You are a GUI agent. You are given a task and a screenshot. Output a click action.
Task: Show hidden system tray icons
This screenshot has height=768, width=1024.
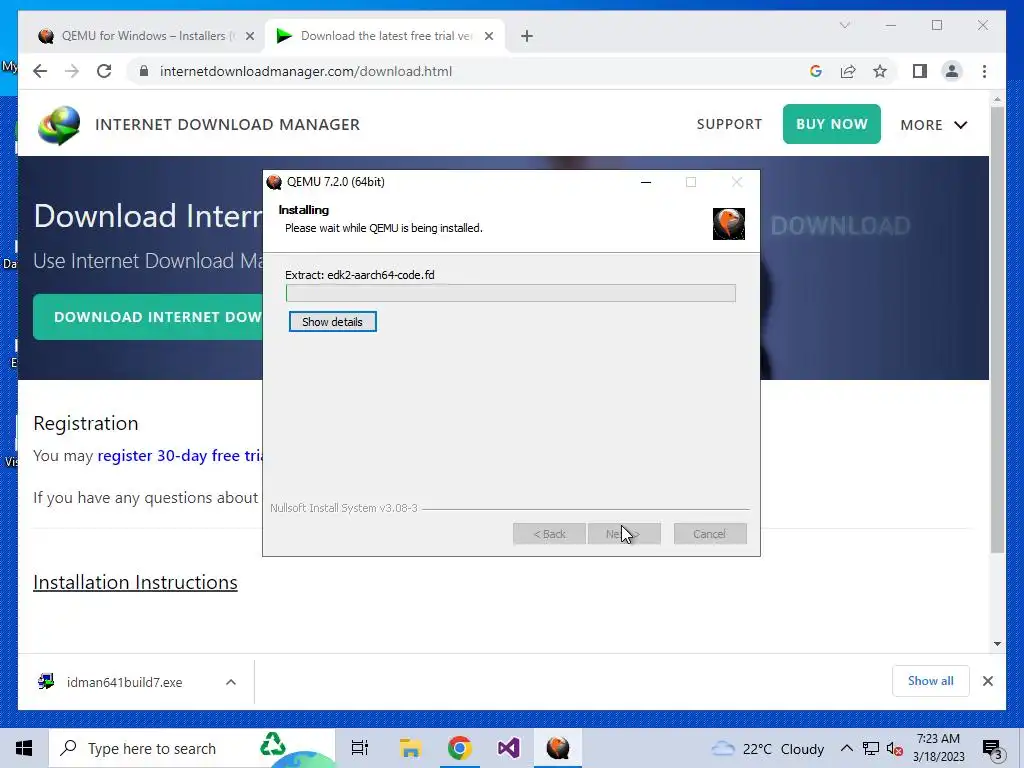[846, 748]
